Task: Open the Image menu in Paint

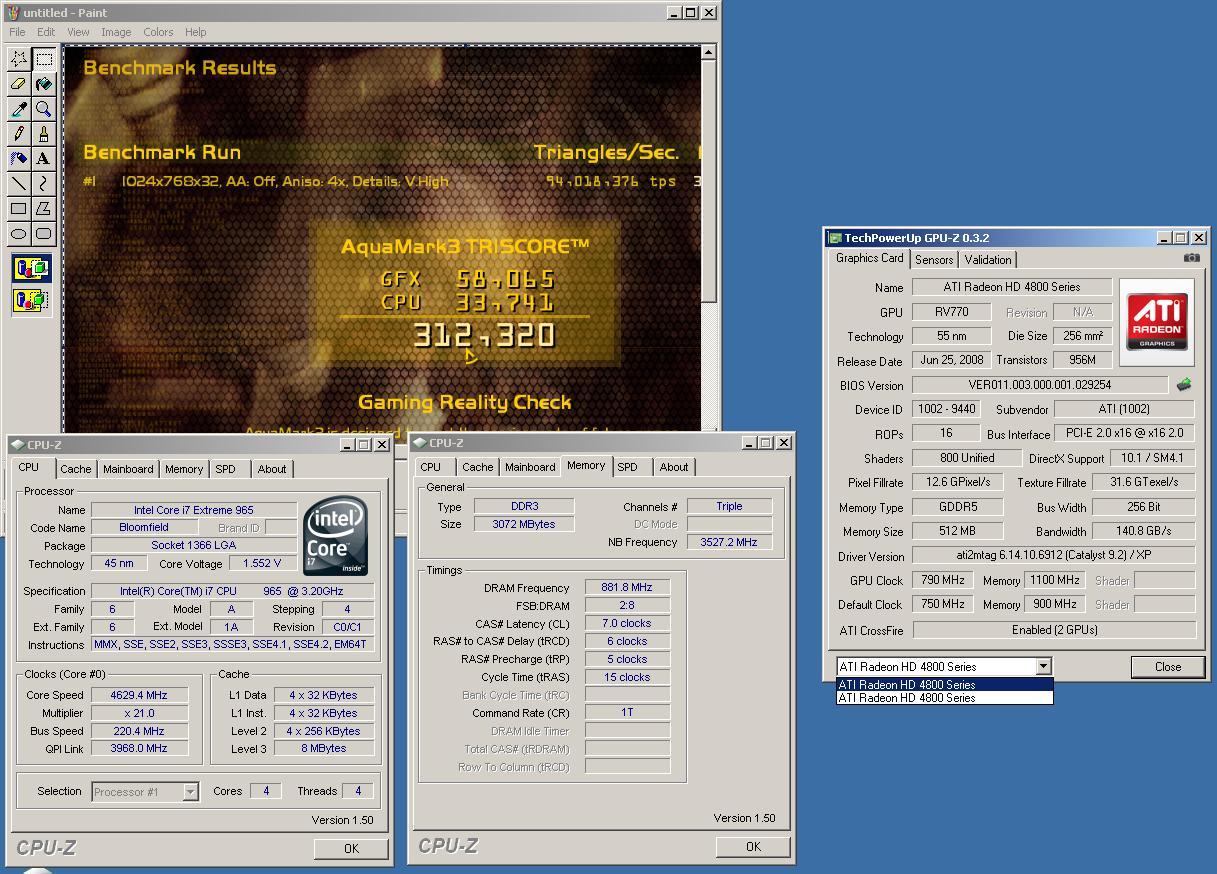Action: 116,32
